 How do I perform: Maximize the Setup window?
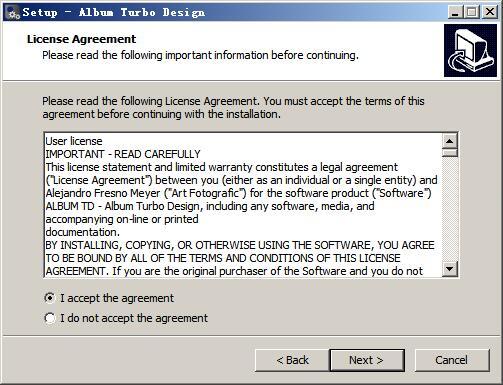472,12
